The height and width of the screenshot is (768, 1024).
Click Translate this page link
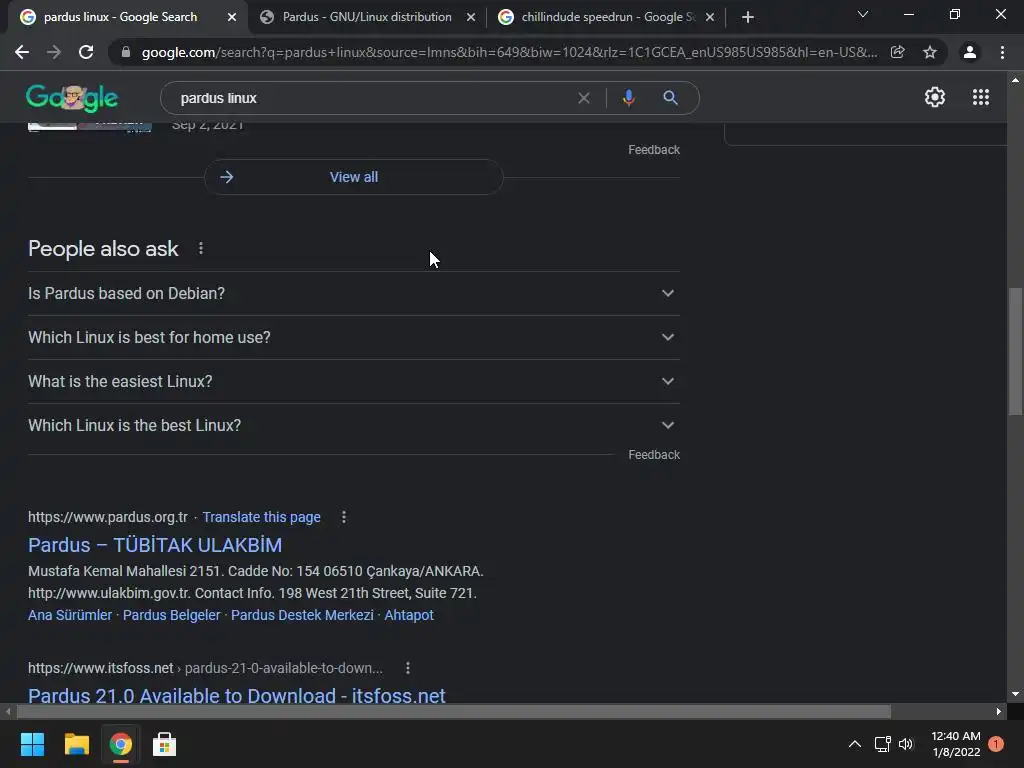(261, 517)
